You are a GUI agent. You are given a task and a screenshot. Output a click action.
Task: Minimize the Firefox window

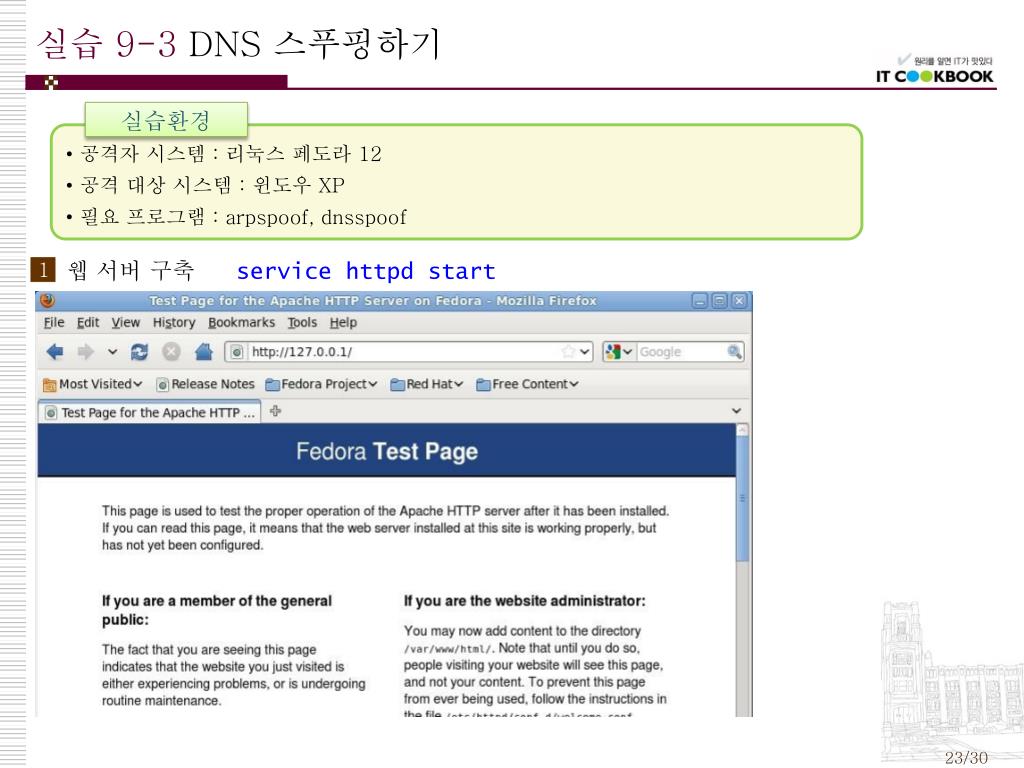point(700,300)
